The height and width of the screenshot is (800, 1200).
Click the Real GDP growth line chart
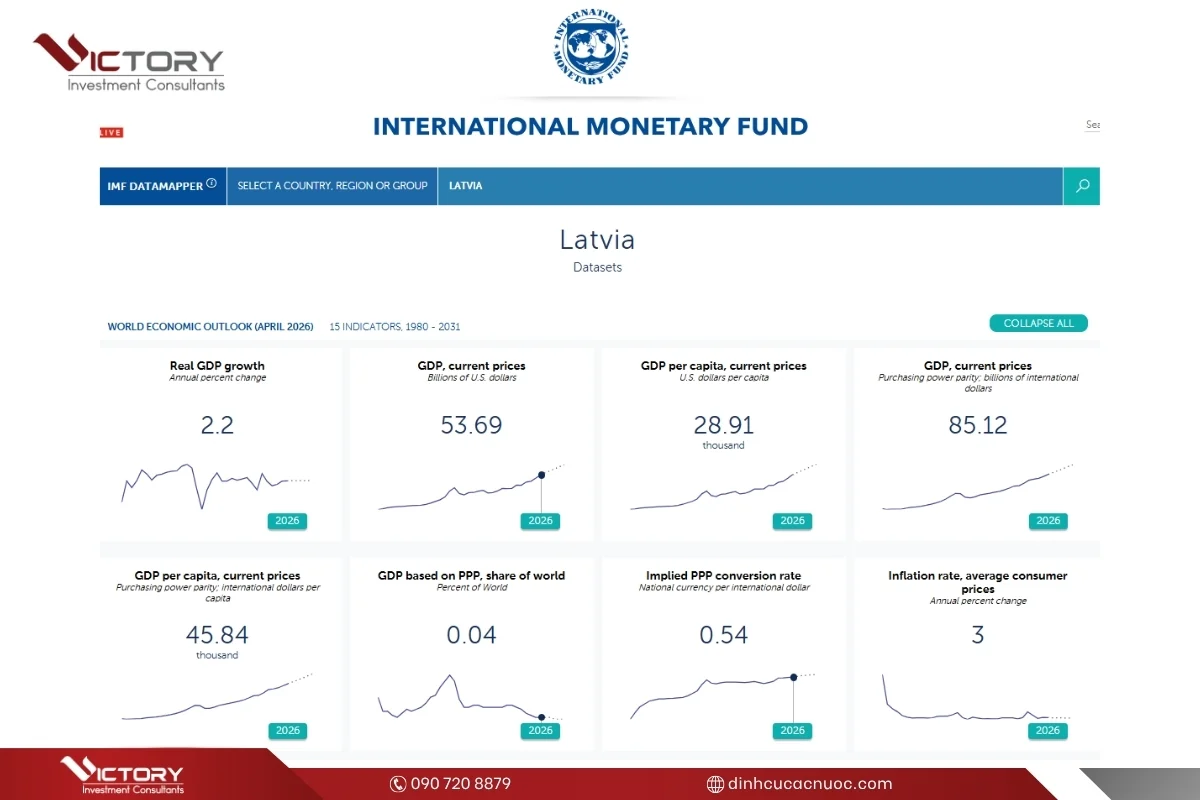[x=216, y=485]
